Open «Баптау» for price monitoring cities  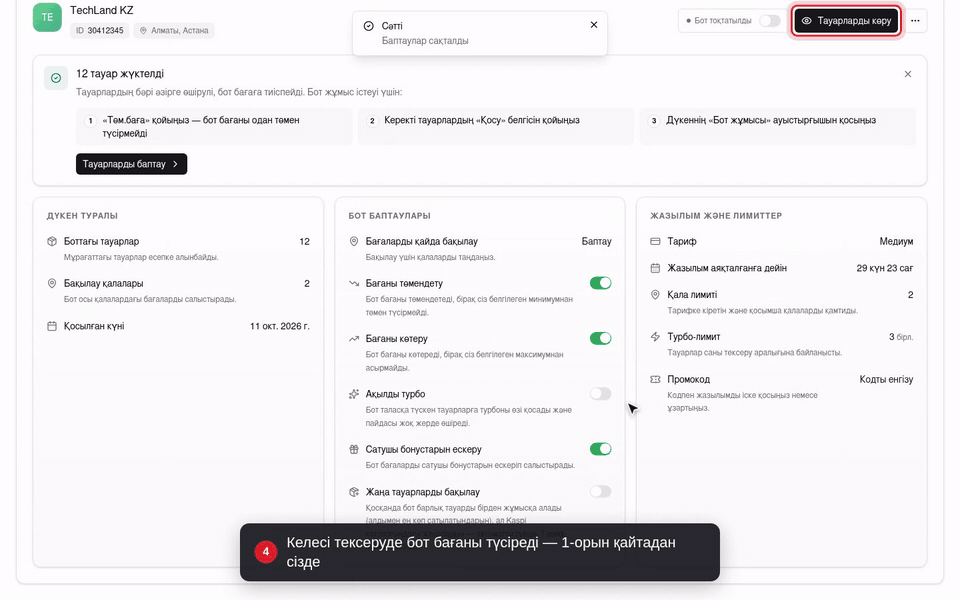point(596,241)
